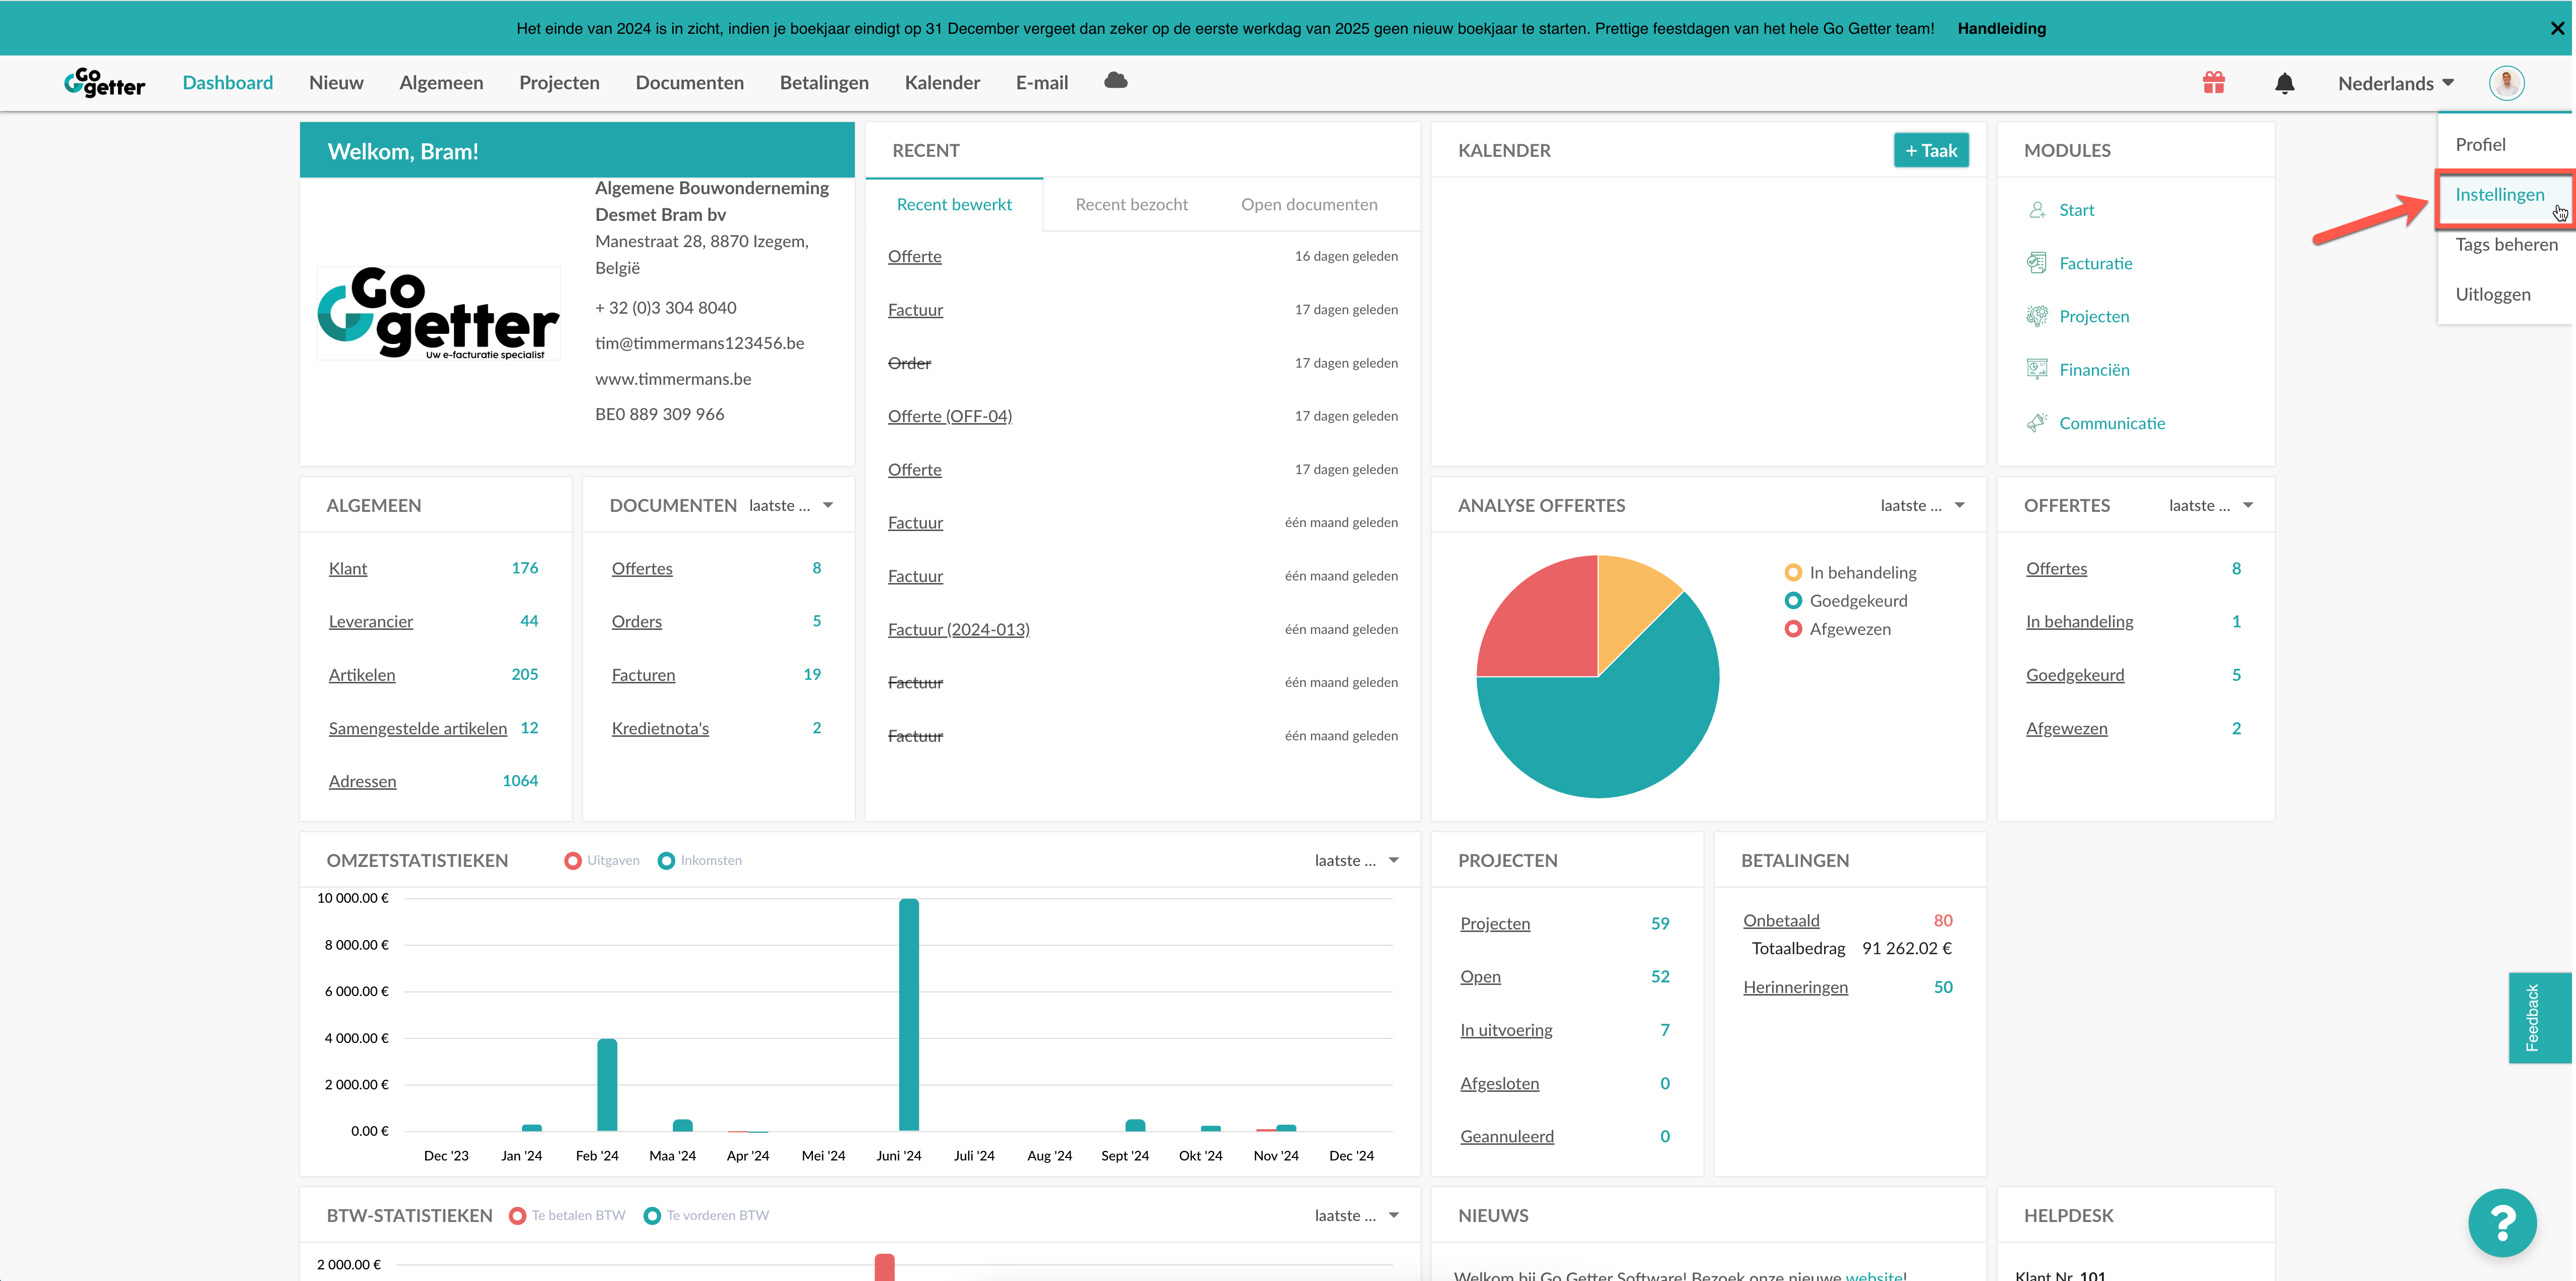Toggle Afgewezen in pie legend

click(1838, 629)
